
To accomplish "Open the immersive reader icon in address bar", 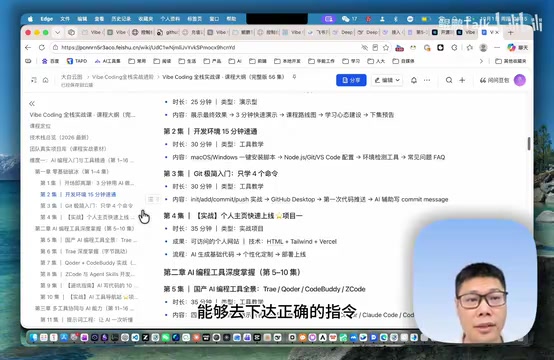I will 375,47.
